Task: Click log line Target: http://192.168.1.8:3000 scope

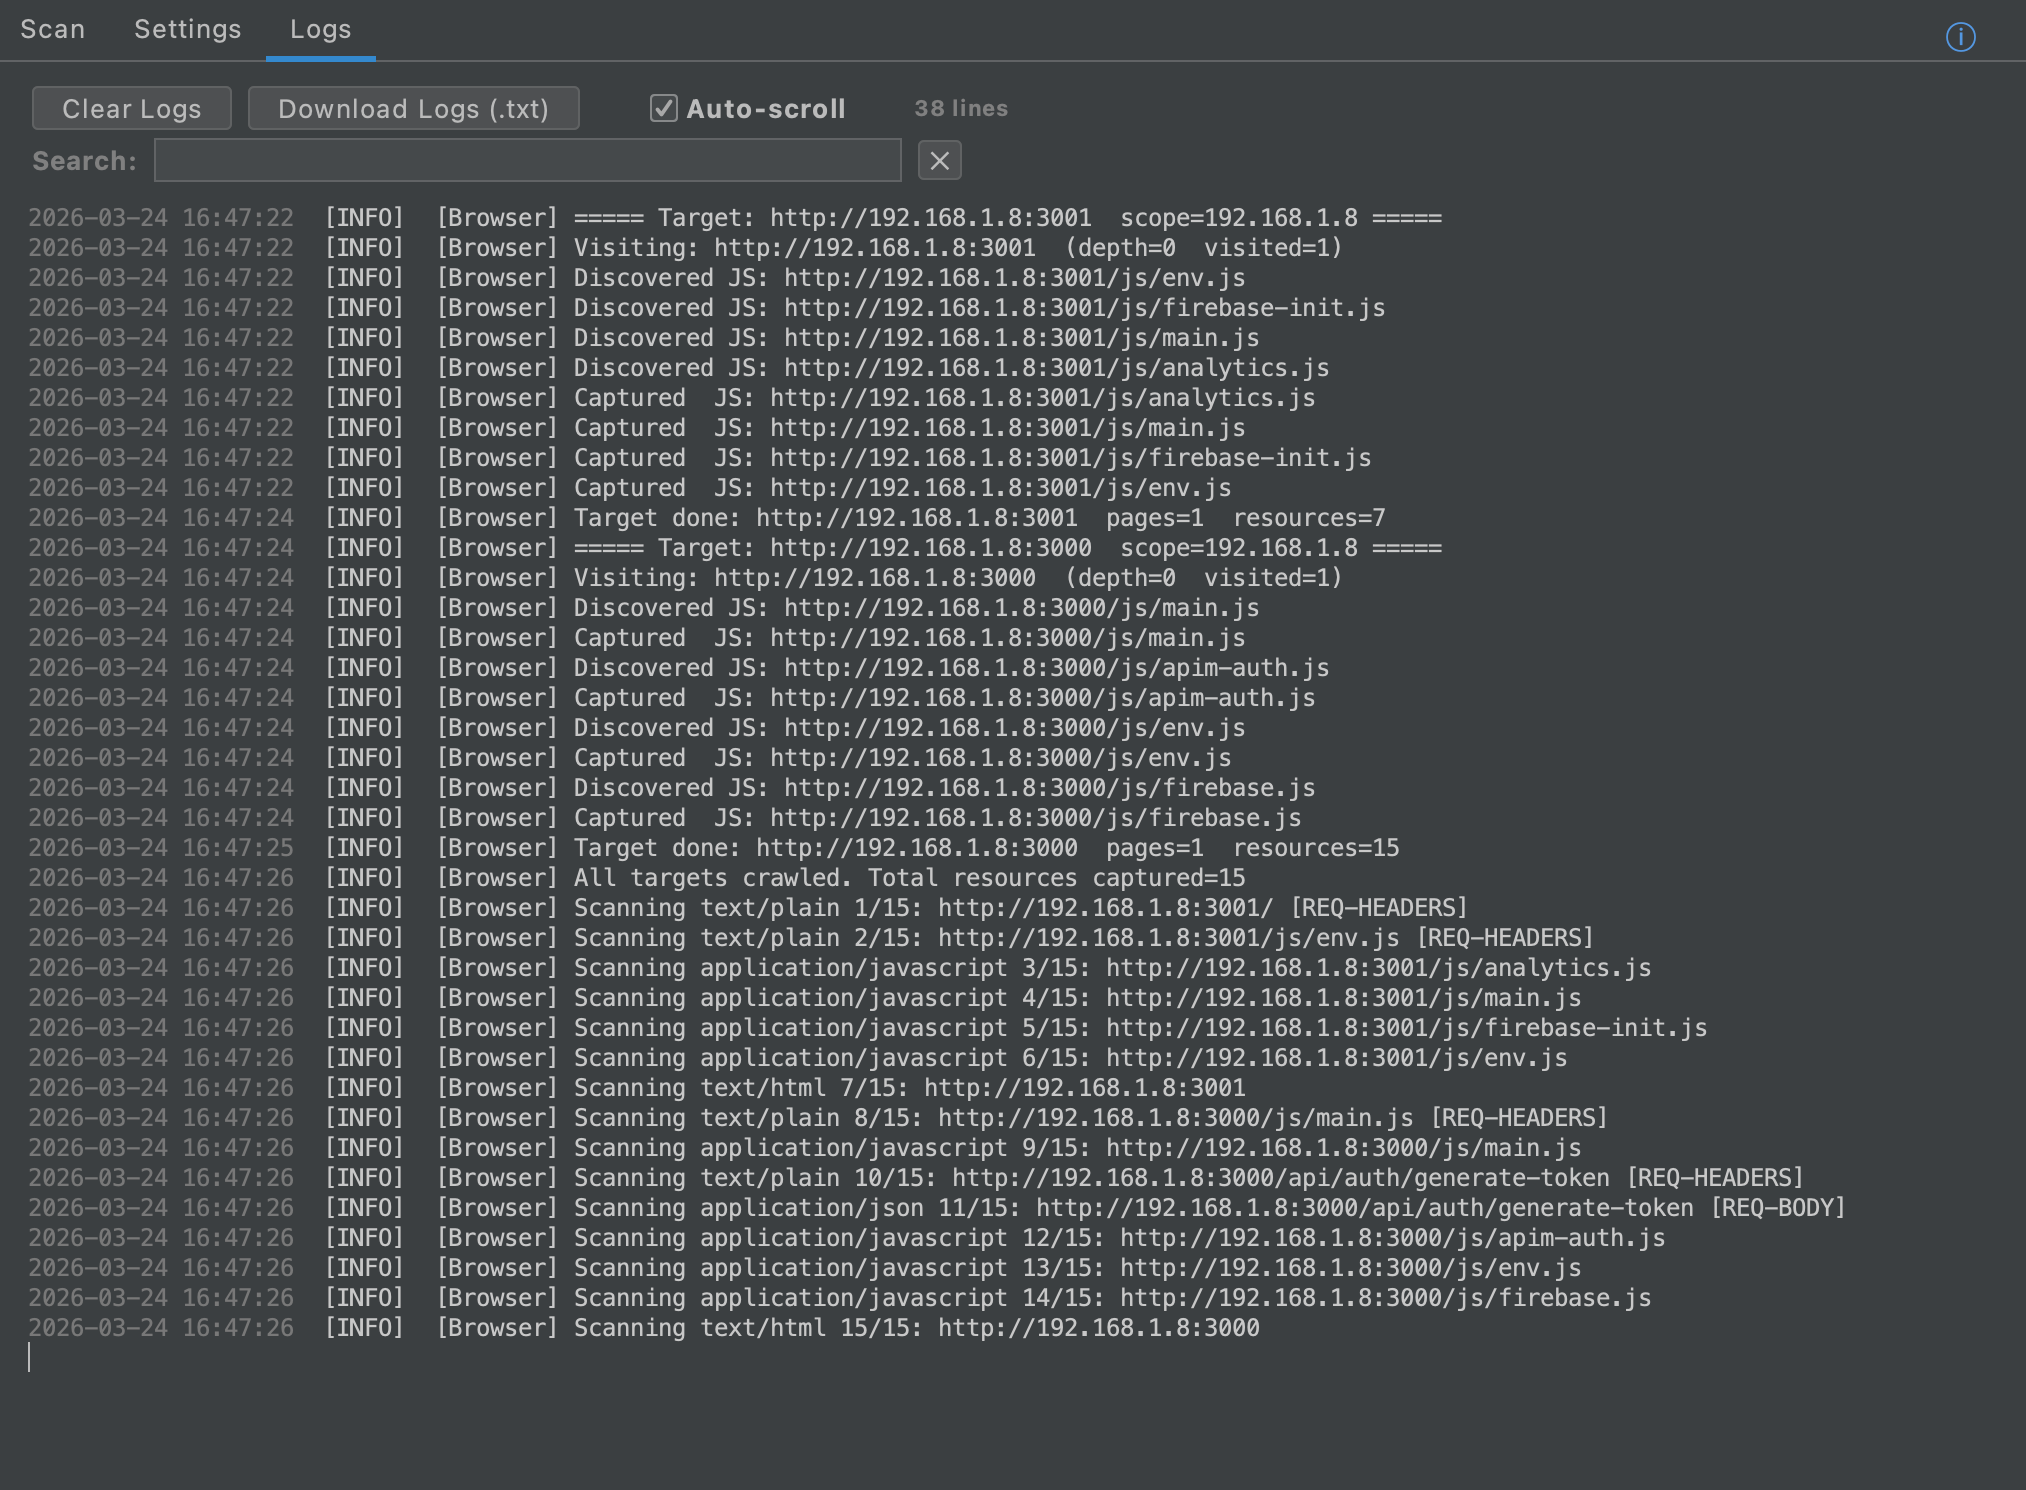Action: (735, 548)
